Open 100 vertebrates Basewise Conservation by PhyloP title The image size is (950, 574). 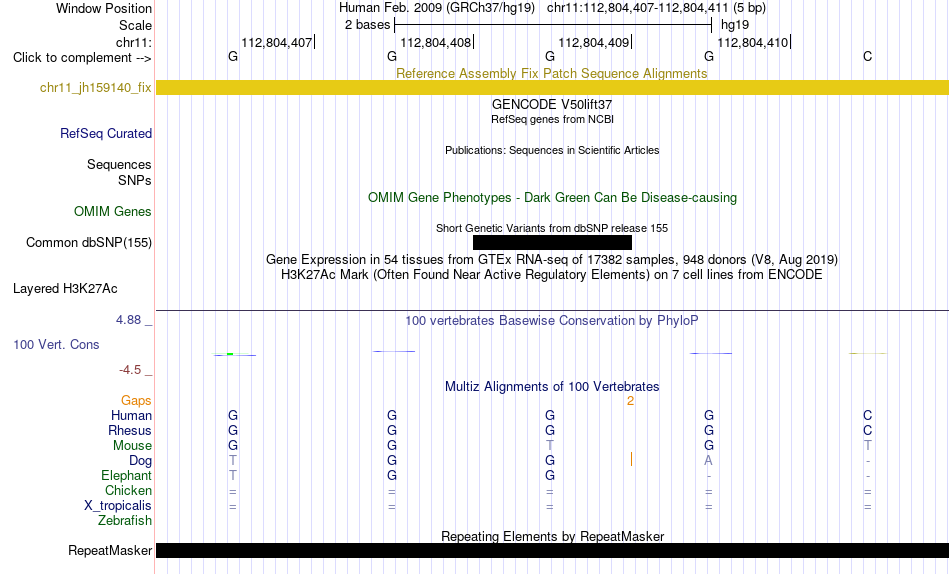click(x=552, y=321)
